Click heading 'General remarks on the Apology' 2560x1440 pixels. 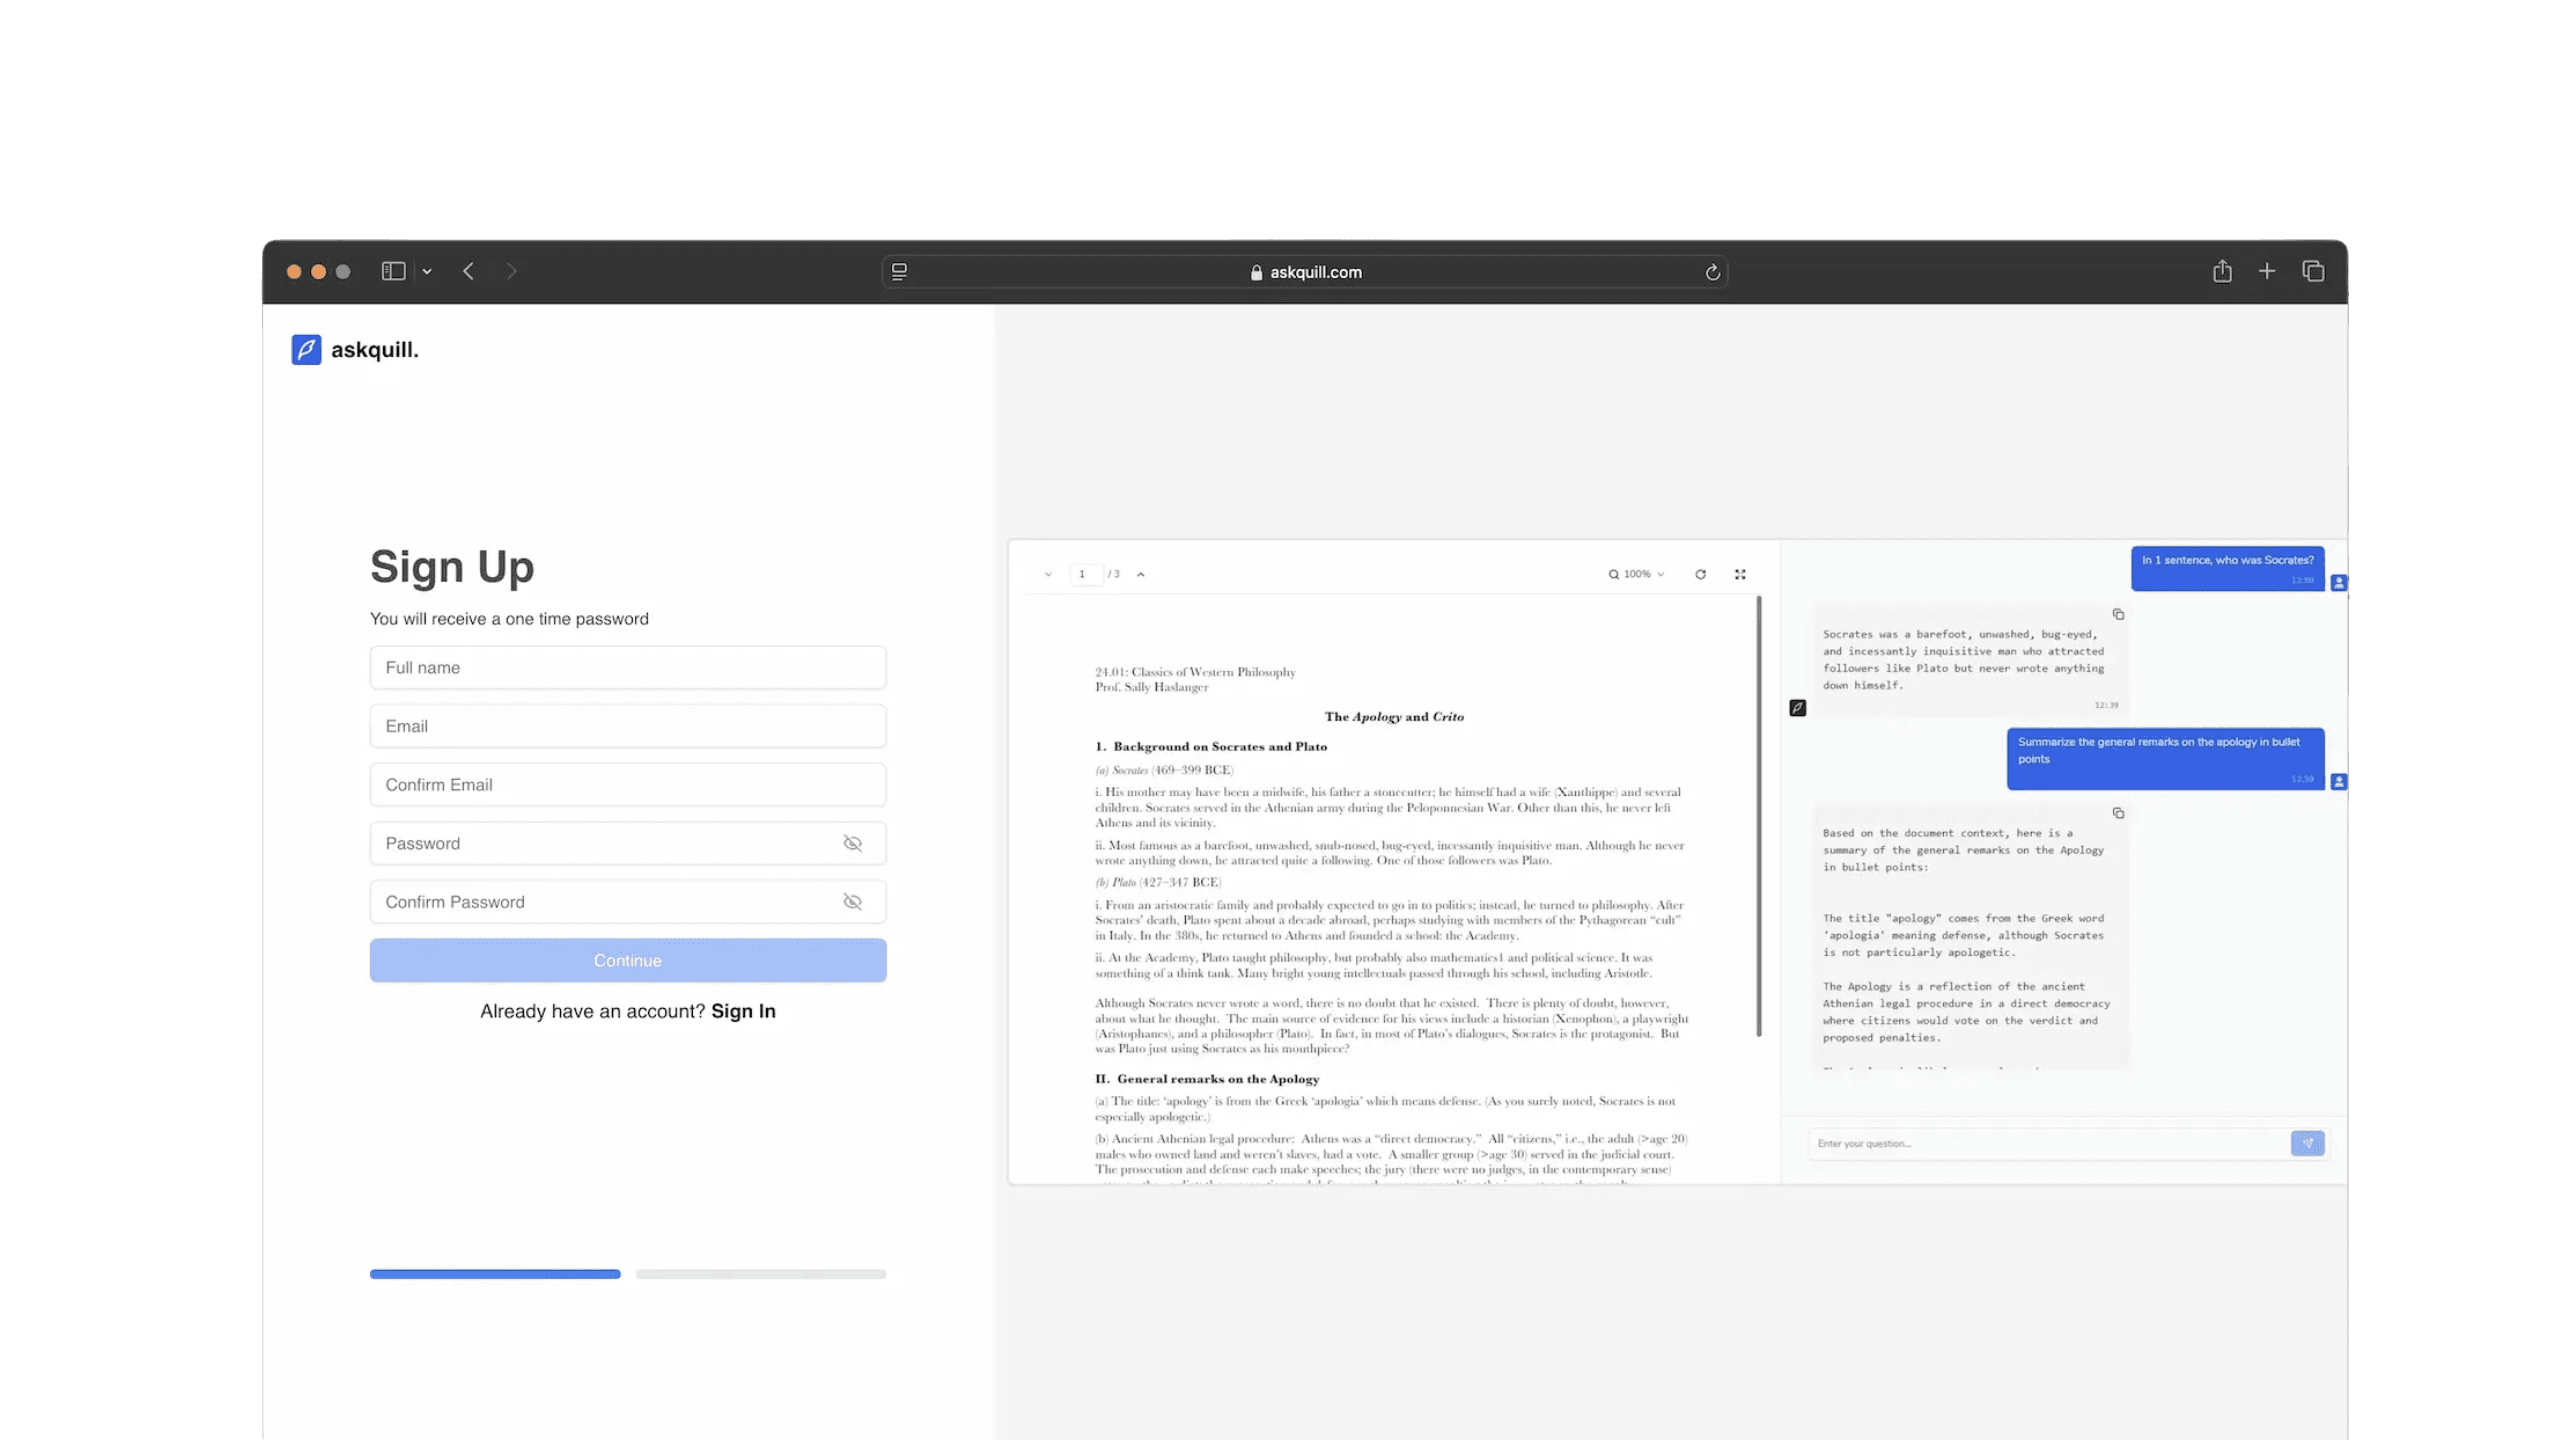tap(1218, 1079)
